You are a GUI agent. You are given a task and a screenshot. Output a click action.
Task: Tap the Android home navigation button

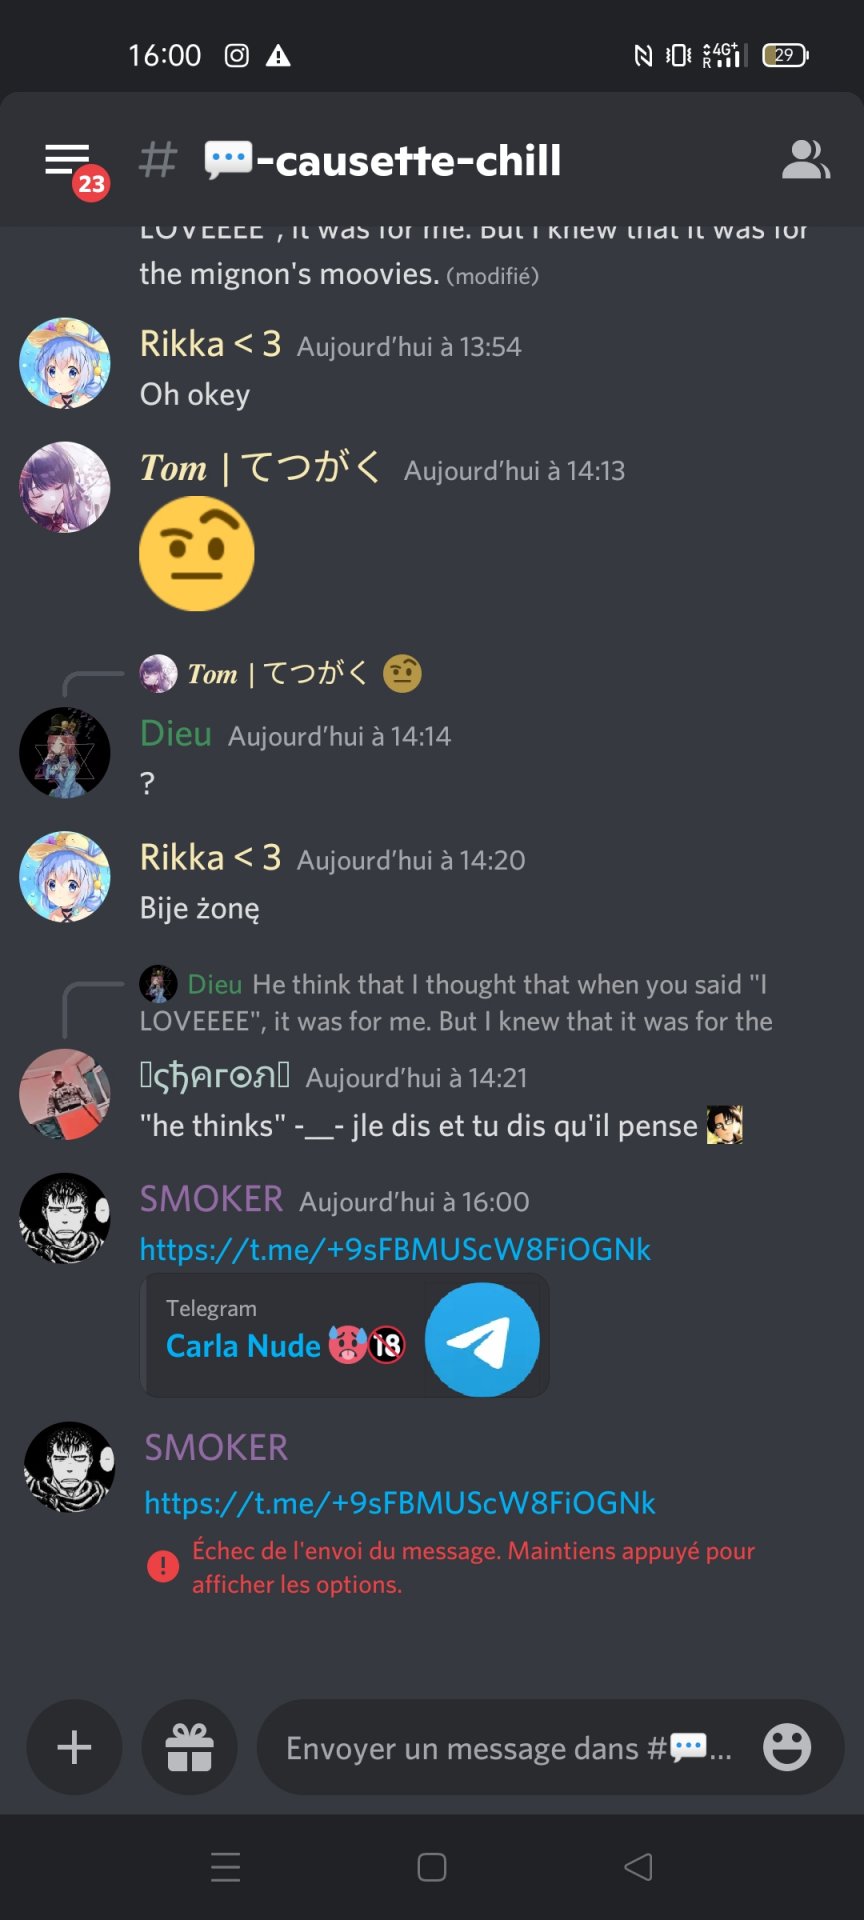[432, 1867]
